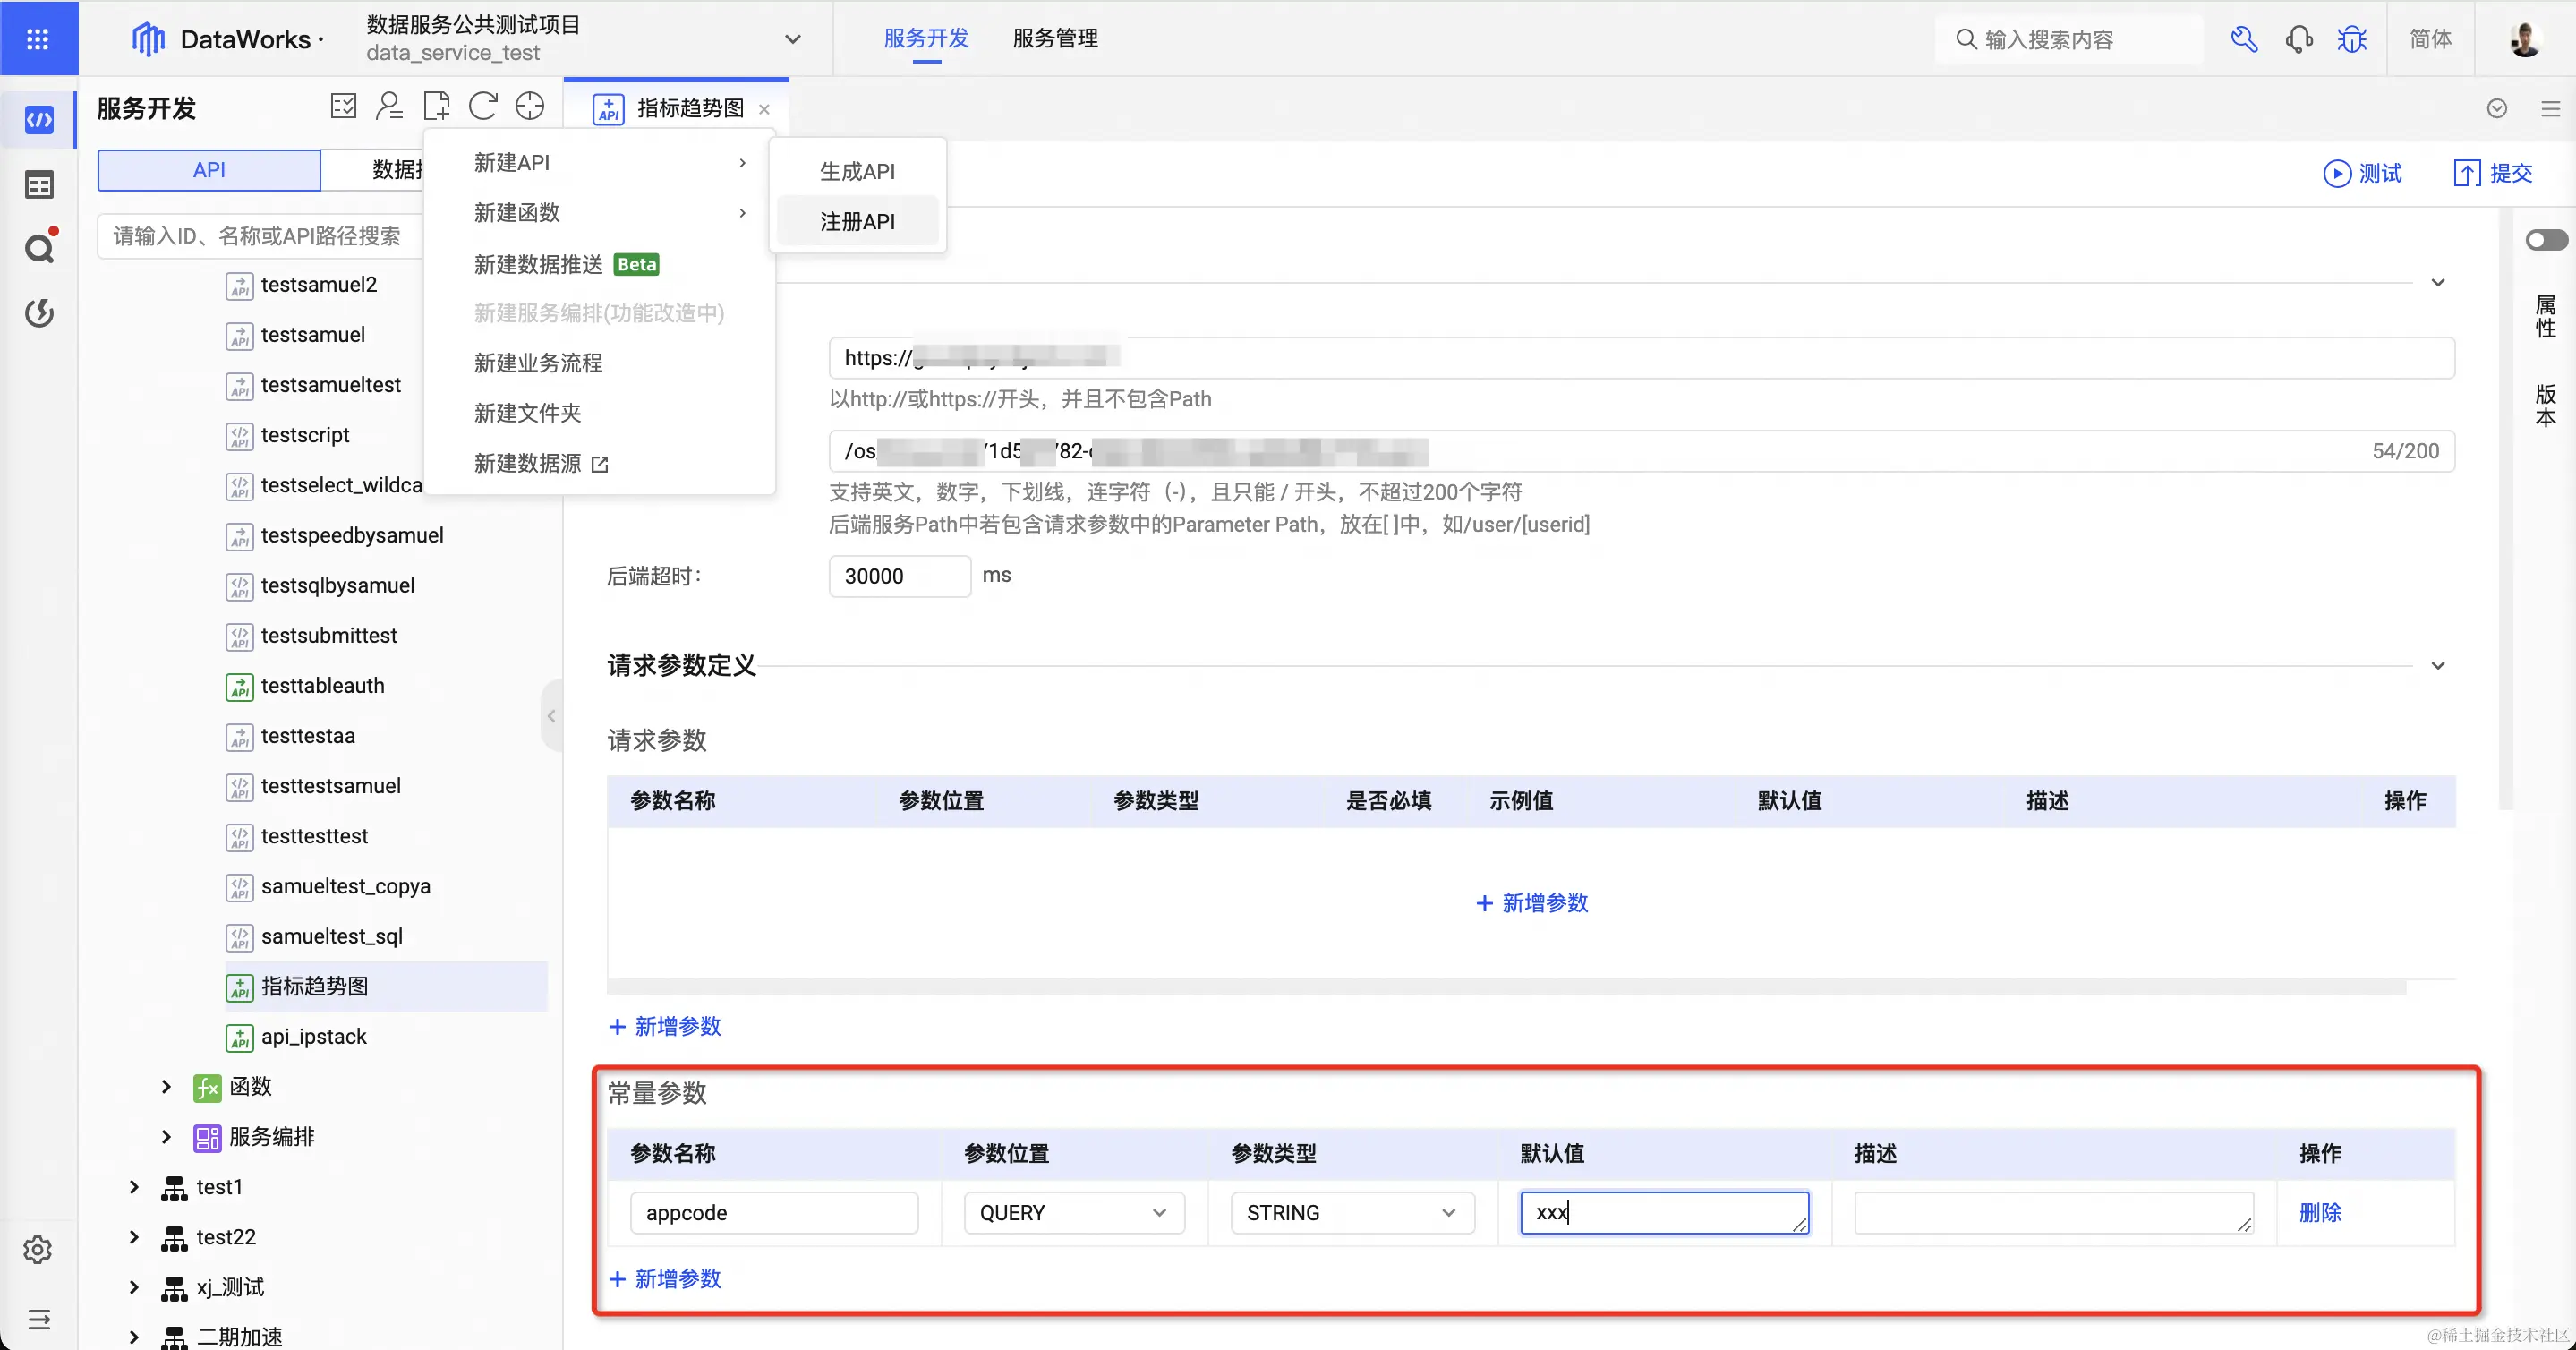Open the new file plus icon
2576x1350 pixels.
[x=436, y=105]
